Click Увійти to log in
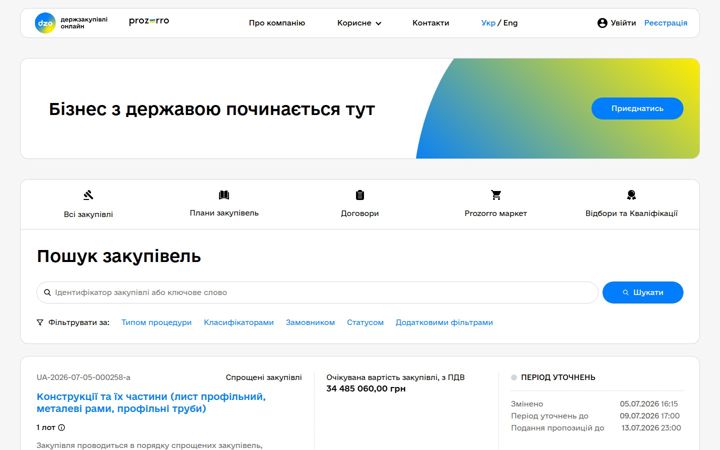 623,23
